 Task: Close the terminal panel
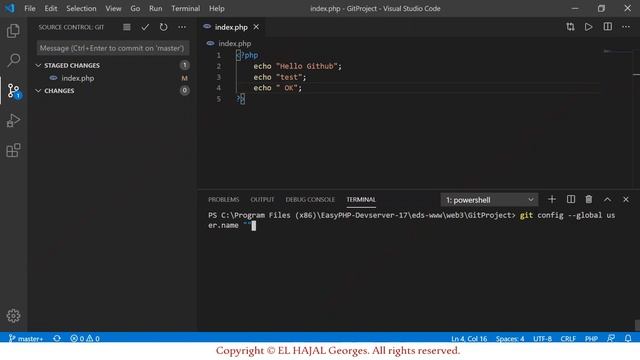pos(626,199)
